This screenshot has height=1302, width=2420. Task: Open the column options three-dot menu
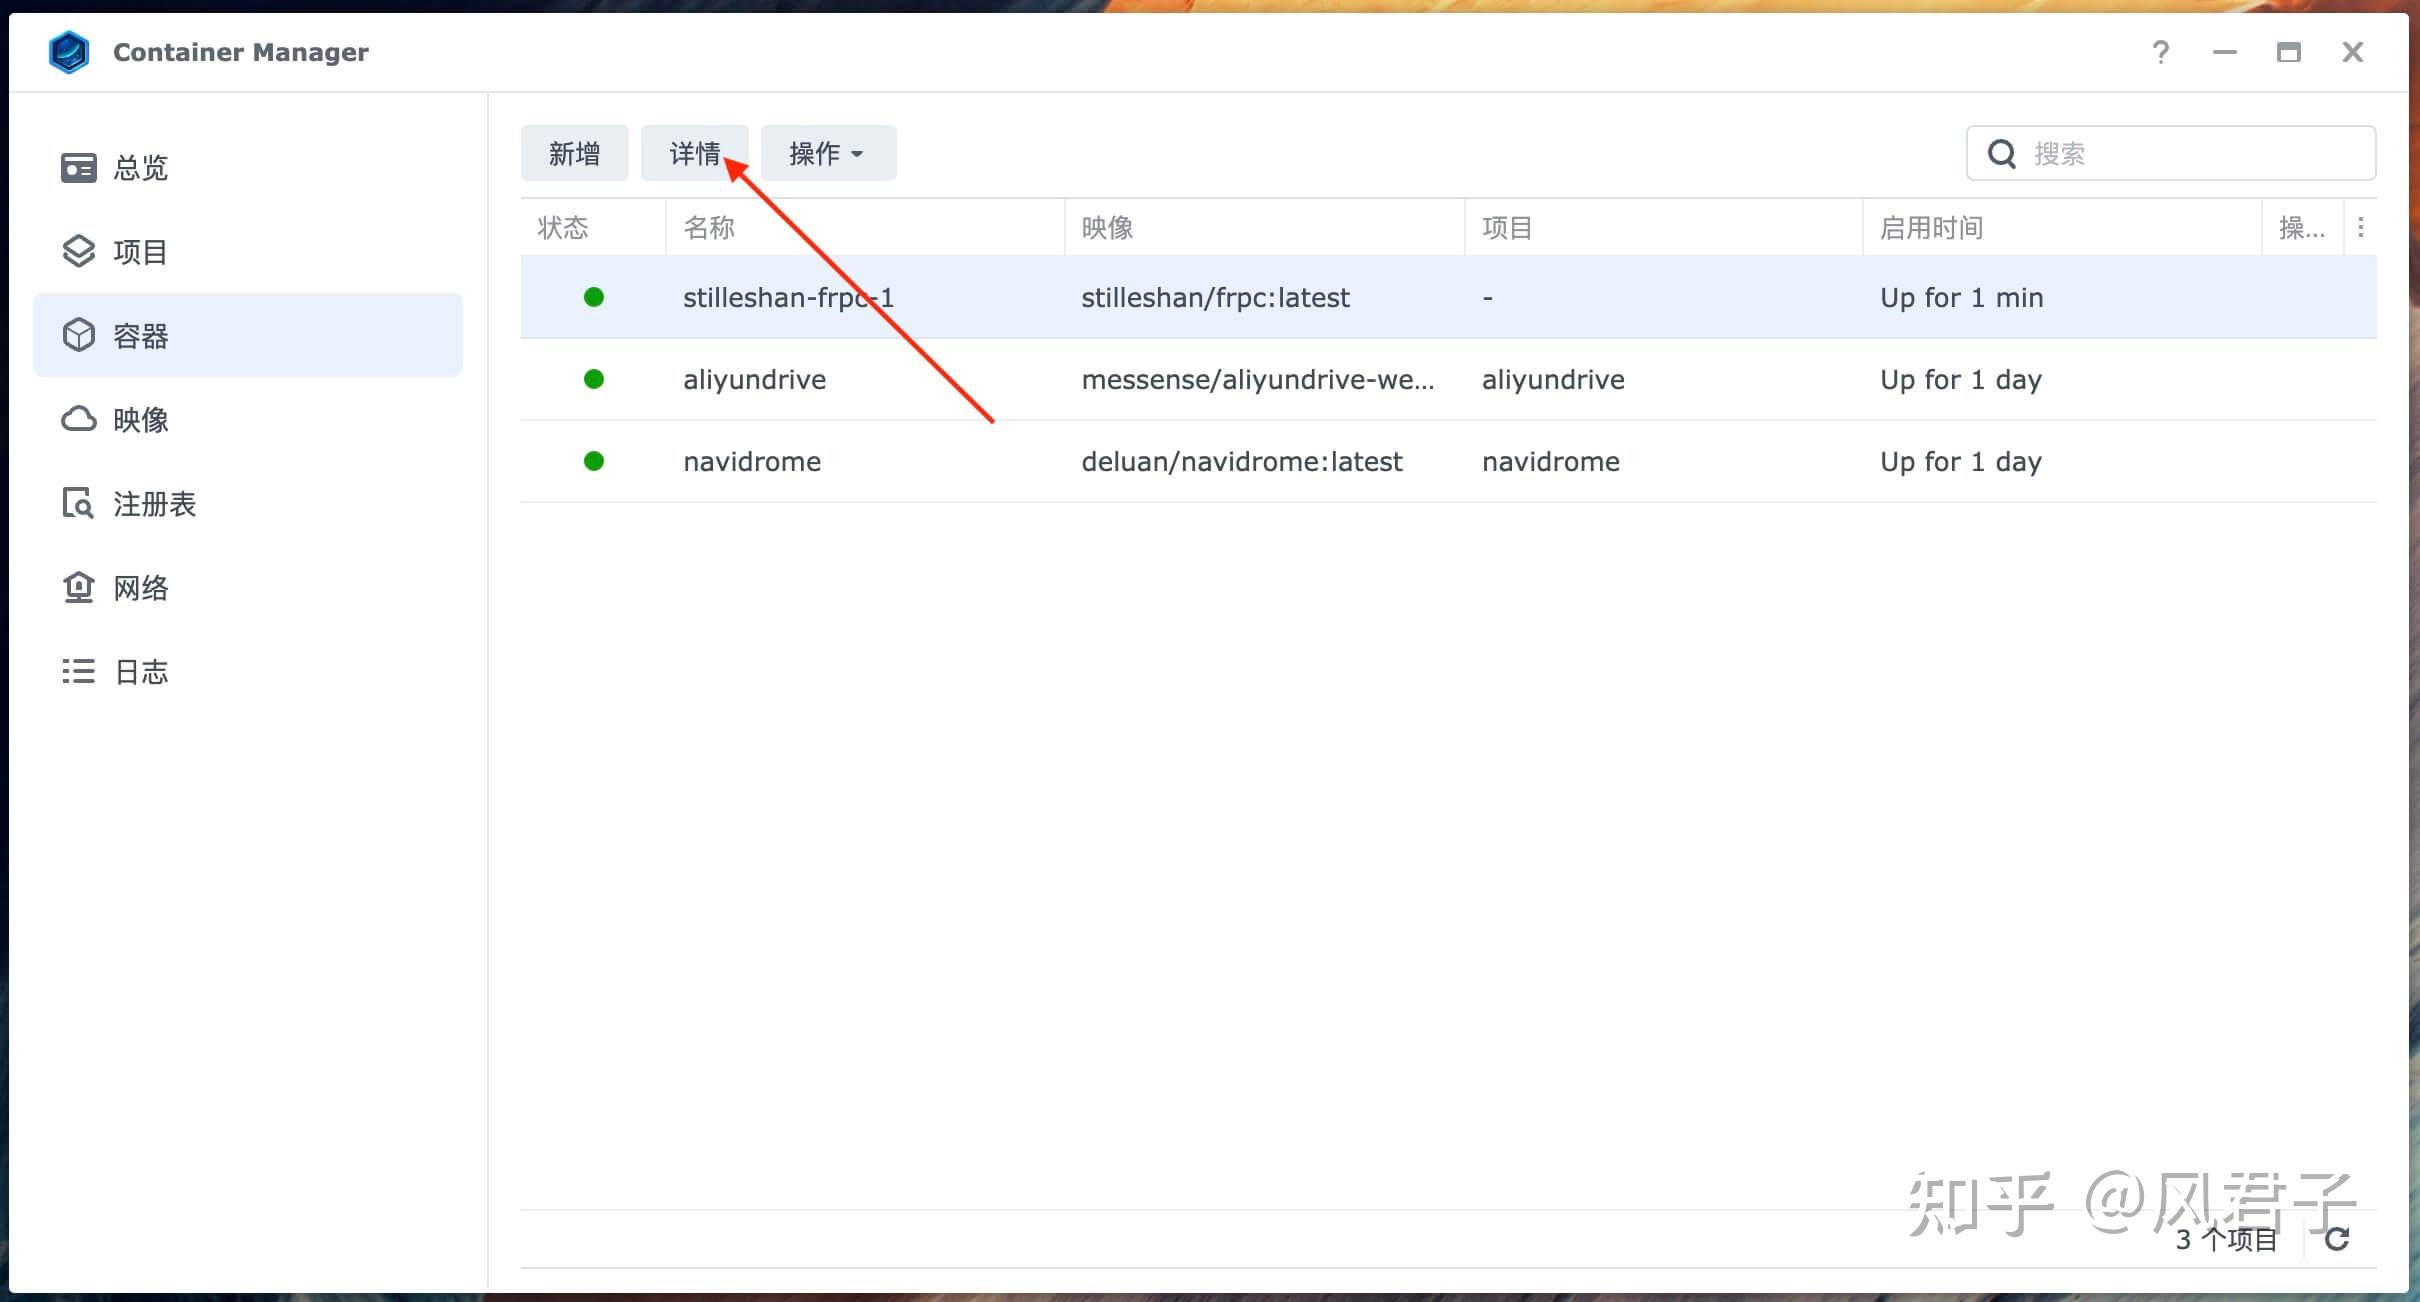[x=2361, y=228]
